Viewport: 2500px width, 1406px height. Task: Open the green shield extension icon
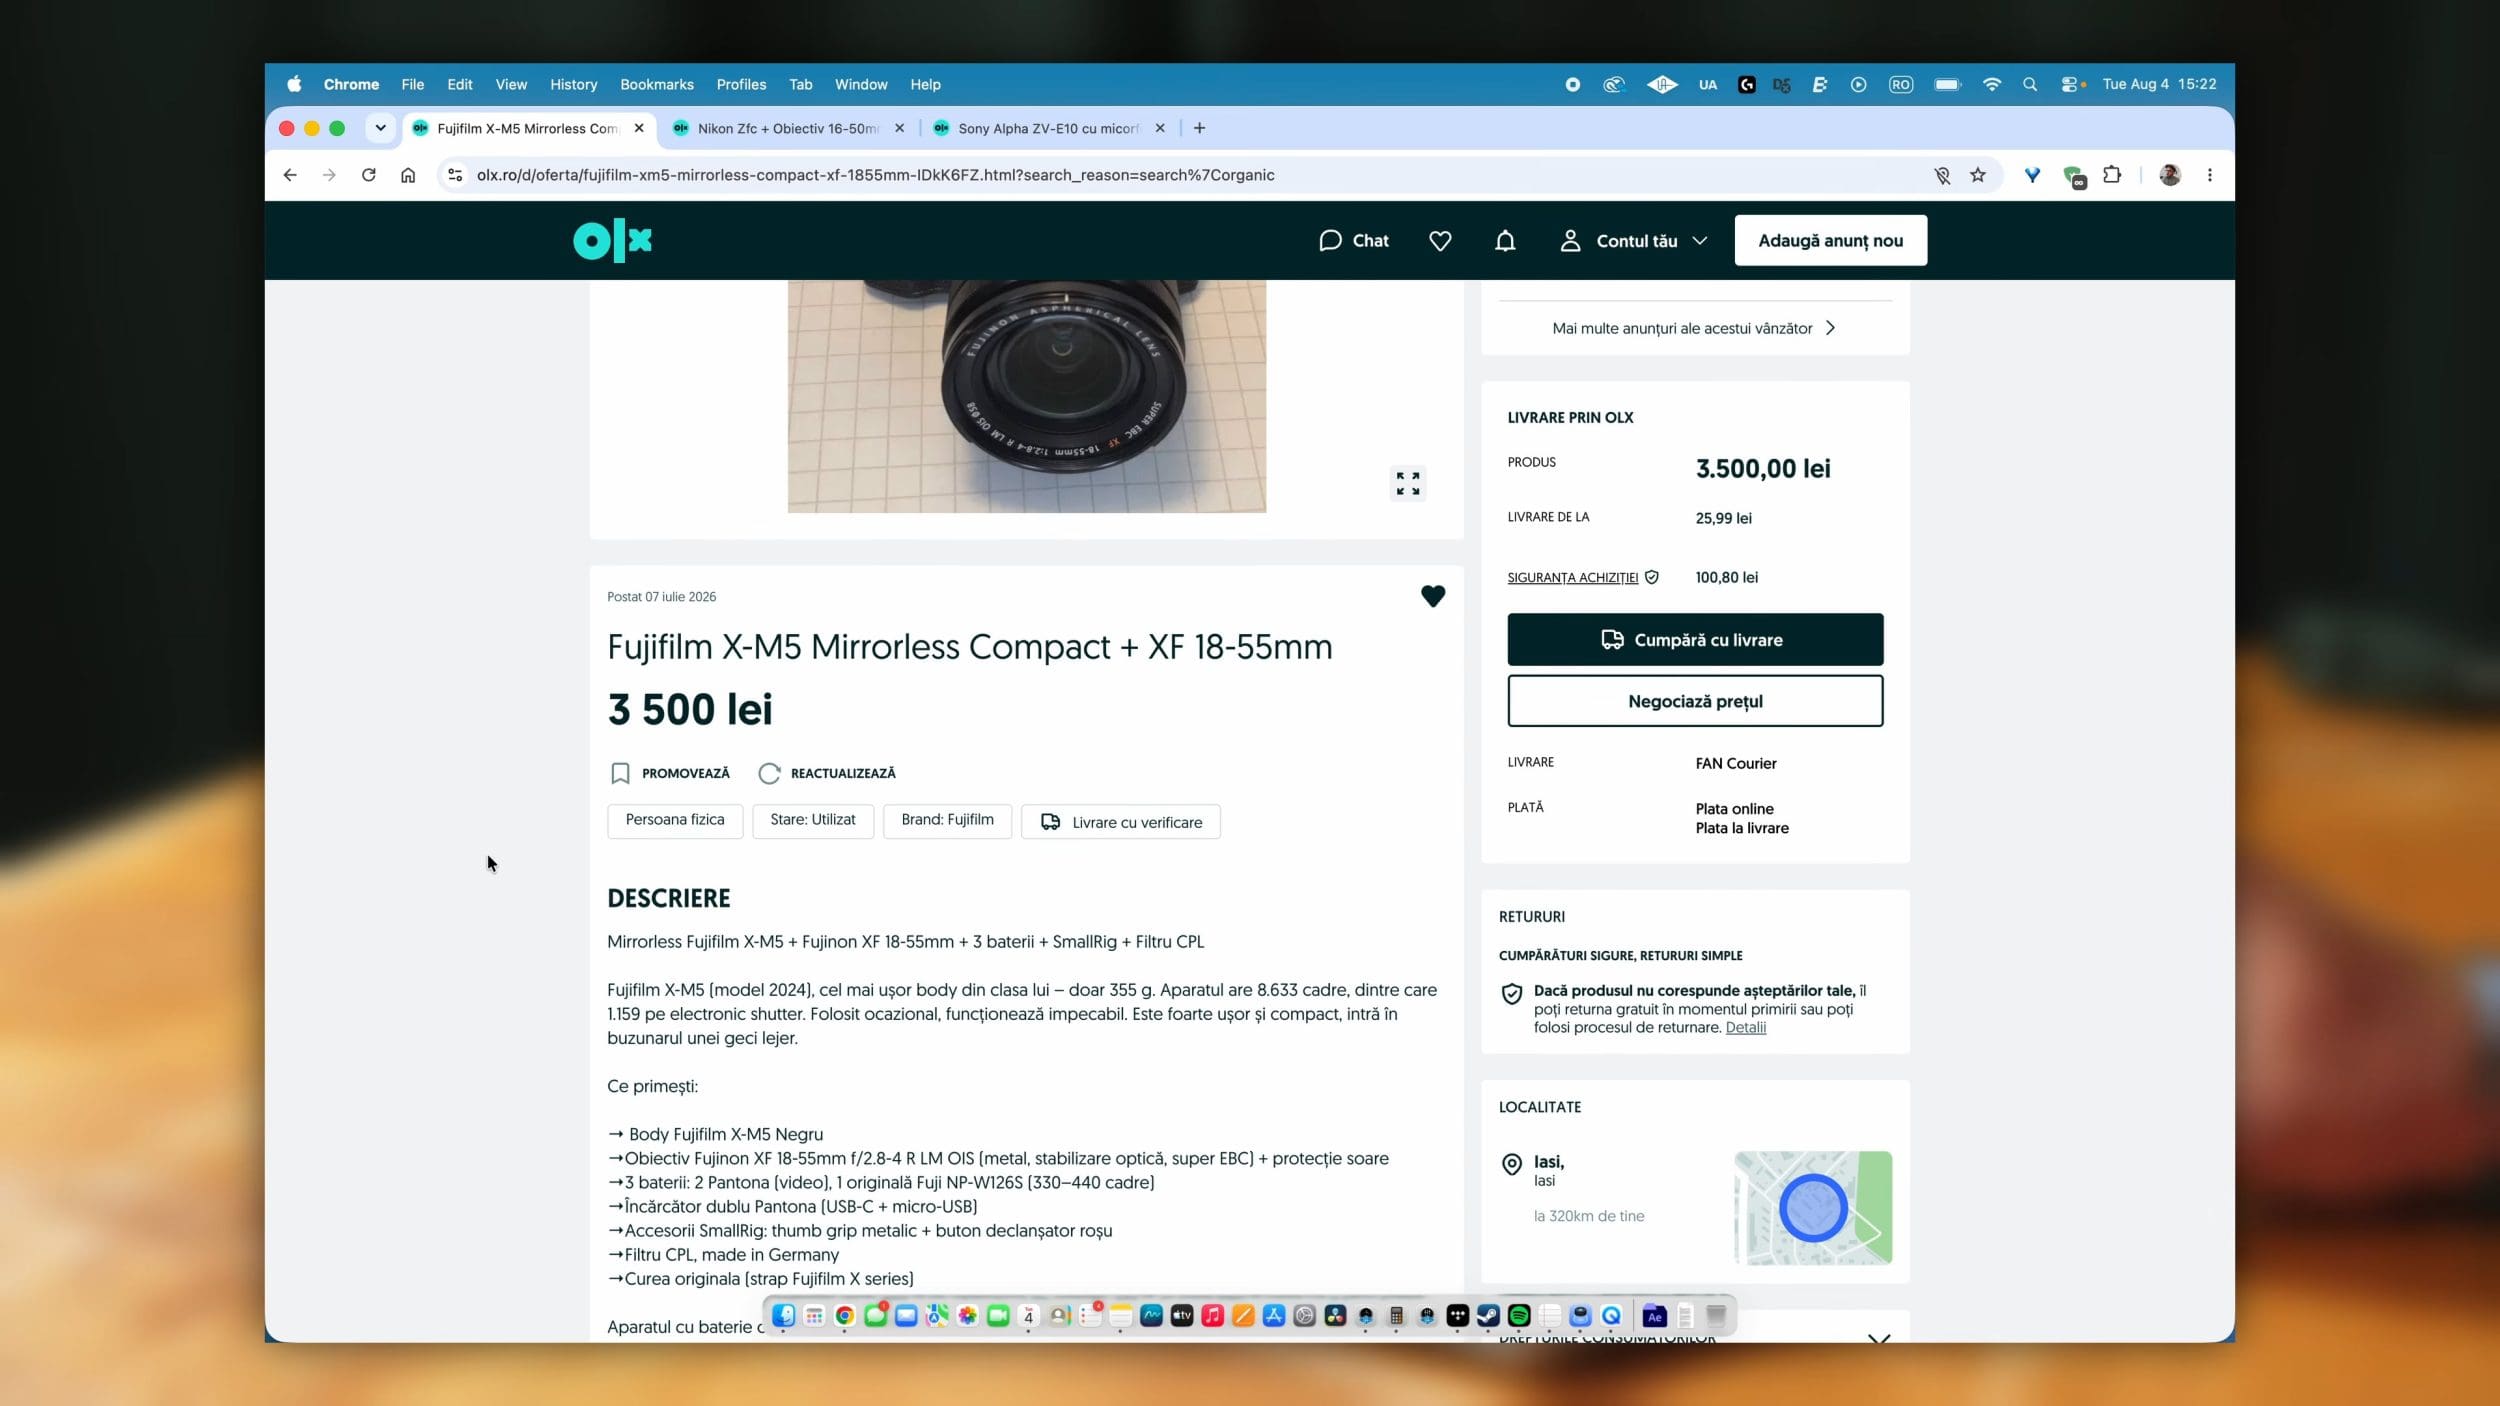click(x=2074, y=177)
